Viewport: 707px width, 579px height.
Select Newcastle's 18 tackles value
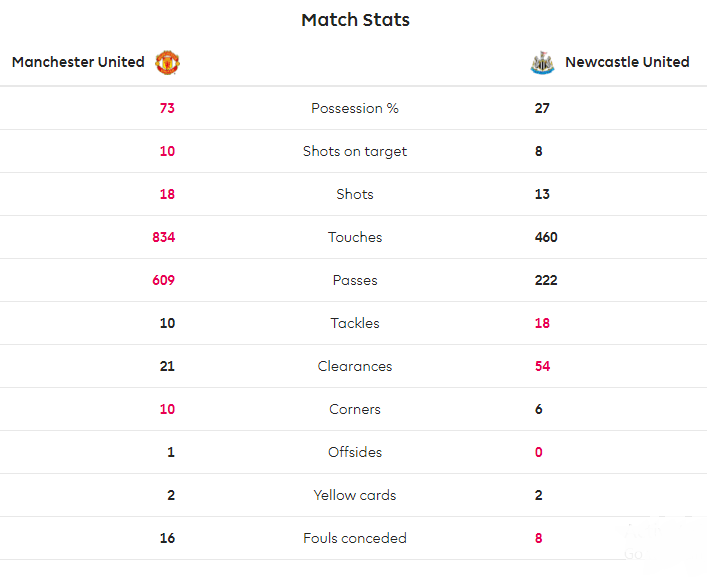point(542,323)
